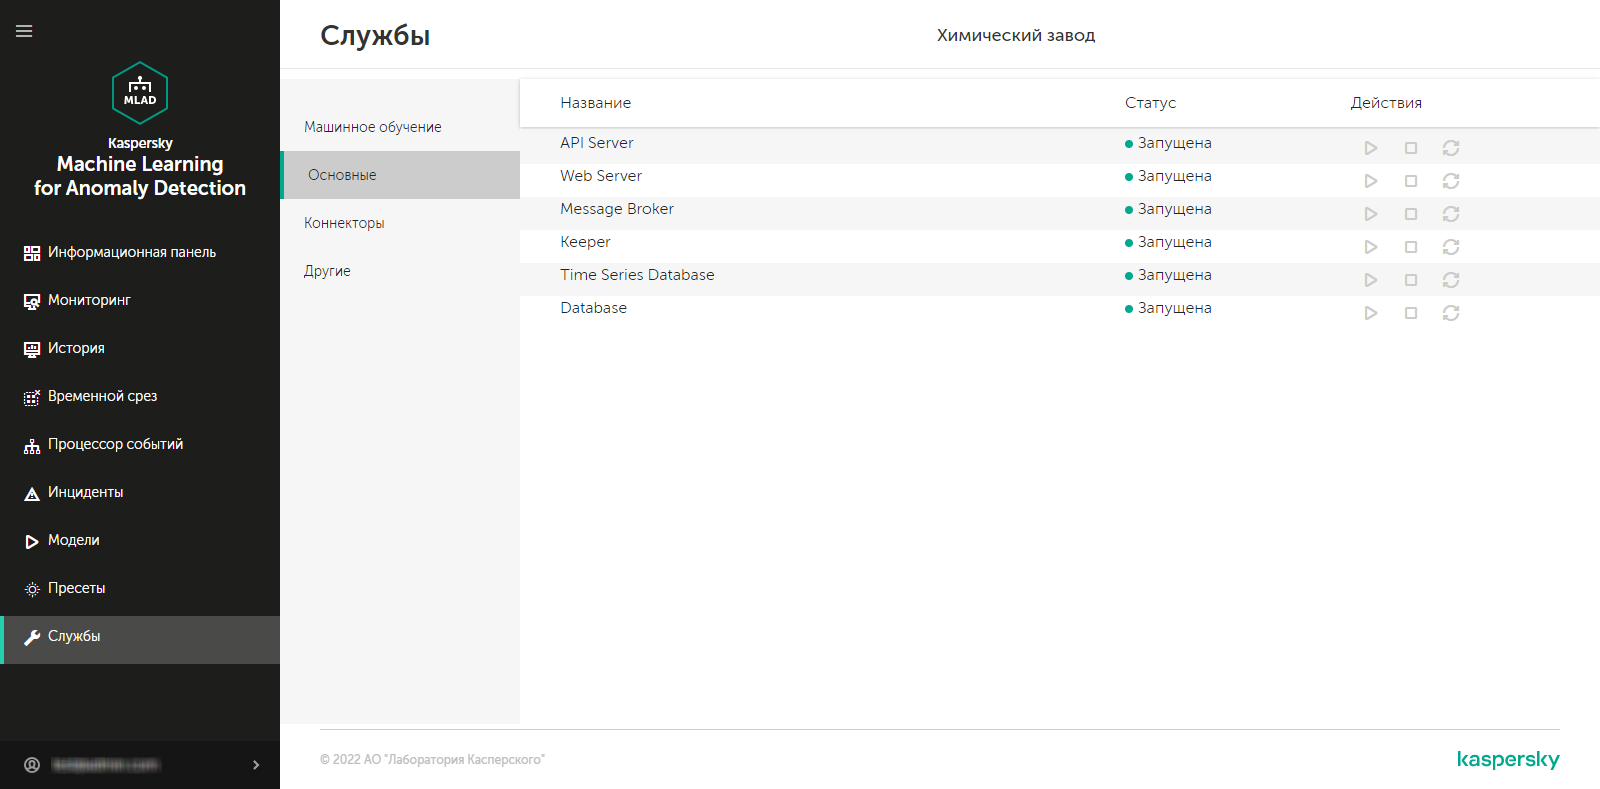Open Информационная панель in the sidebar
The height and width of the screenshot is (789, 1600).
[131, 252]
